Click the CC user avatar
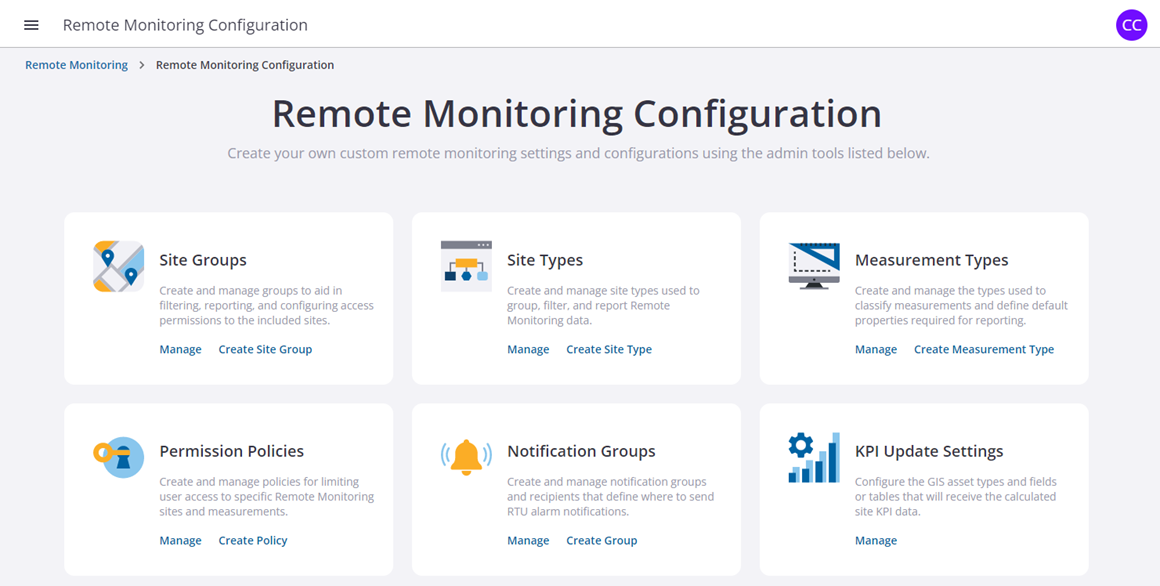Viewport: 1160px width, 586px height. pyautogui.click(x=1131, y=25)
